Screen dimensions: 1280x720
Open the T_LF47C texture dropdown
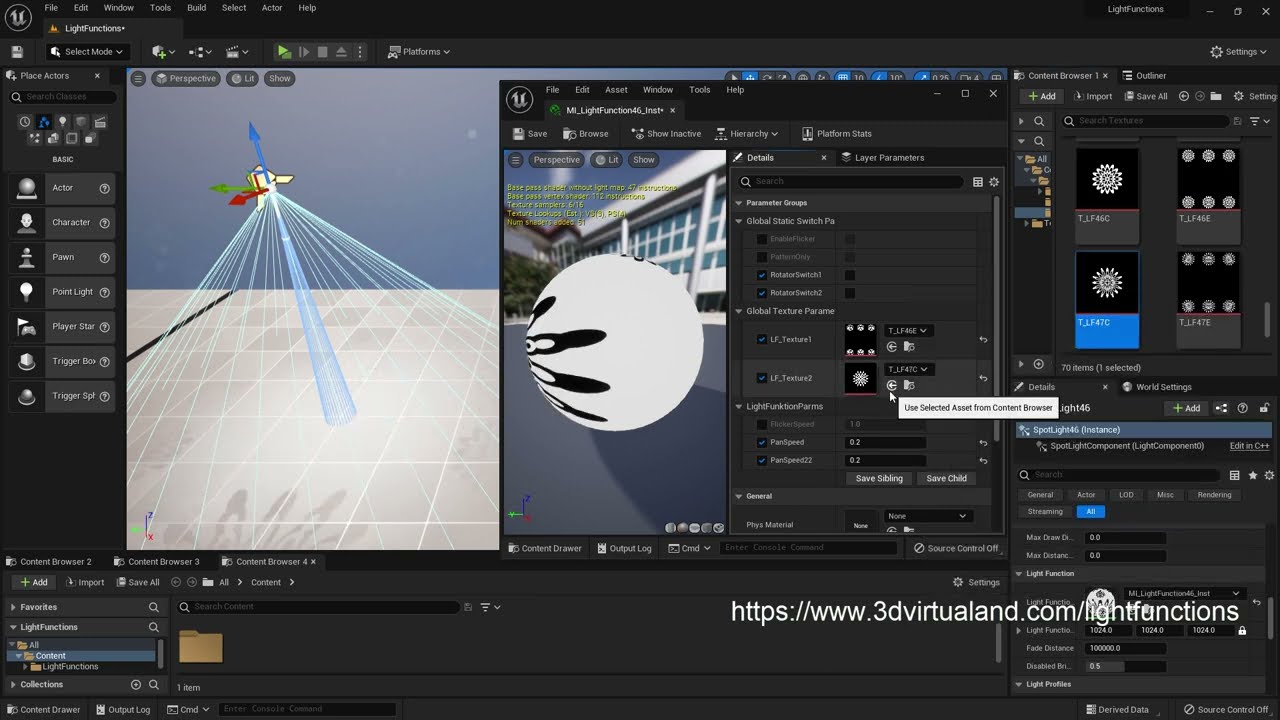[908, 369]
